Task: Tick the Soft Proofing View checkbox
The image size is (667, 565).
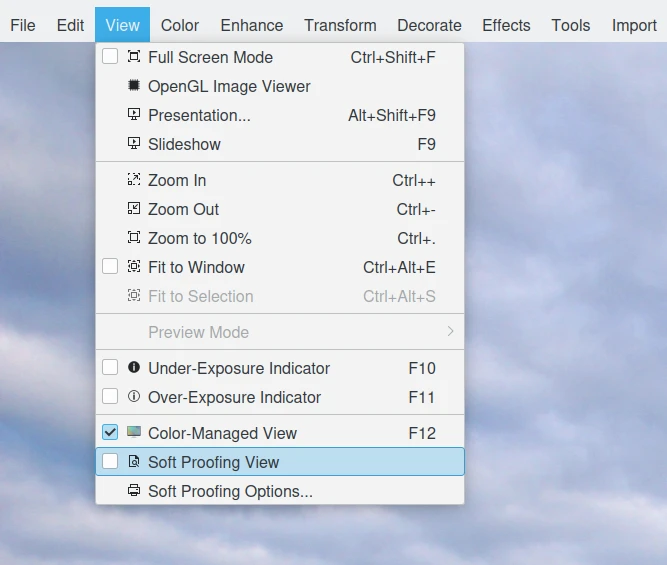Action: click(110, 462)
